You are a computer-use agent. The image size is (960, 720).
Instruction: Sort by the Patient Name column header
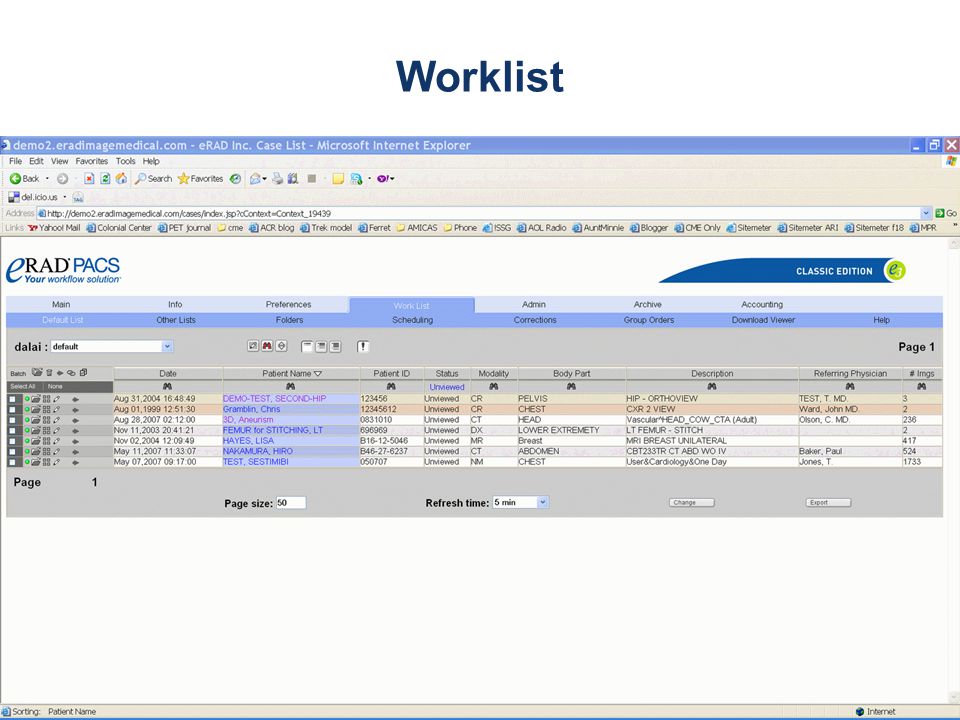291,373
